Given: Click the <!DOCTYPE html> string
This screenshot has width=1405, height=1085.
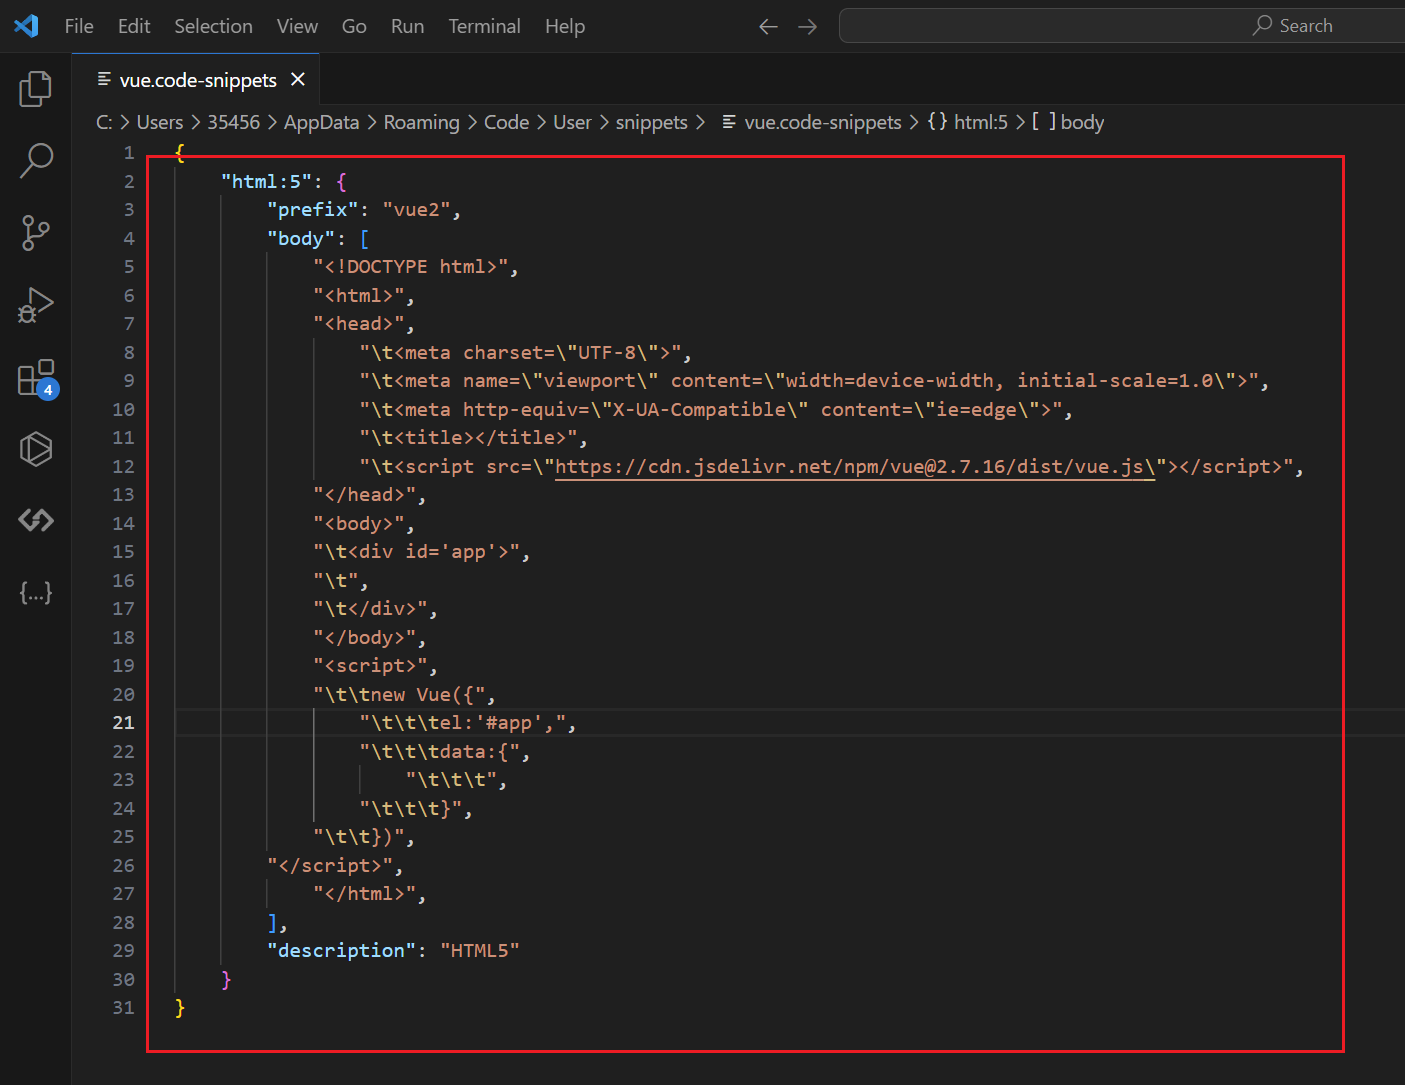Looking at the screenshot, I should 410,266.
